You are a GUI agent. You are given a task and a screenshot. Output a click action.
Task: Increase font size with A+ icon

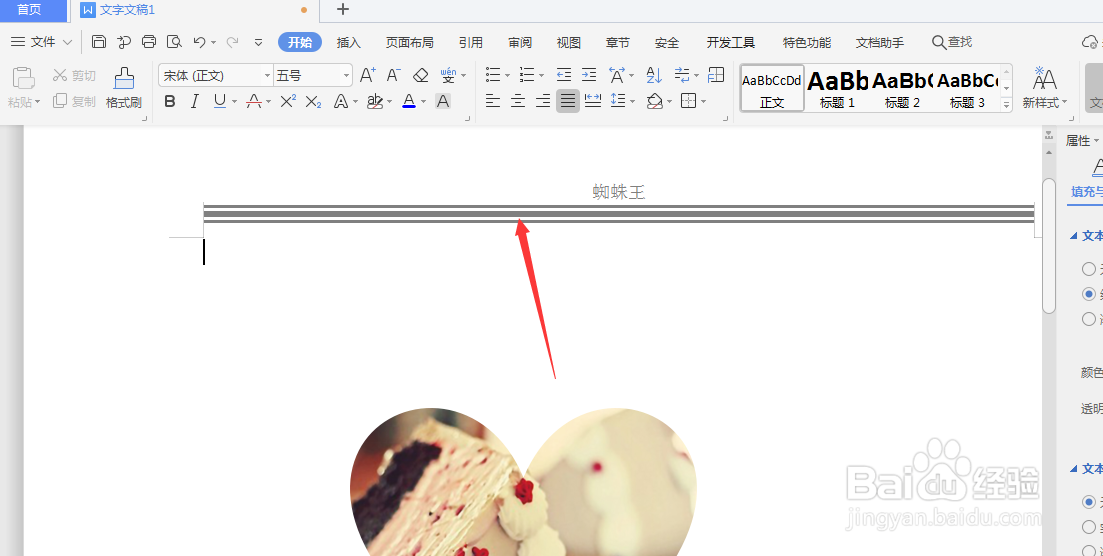pos(368,75)
